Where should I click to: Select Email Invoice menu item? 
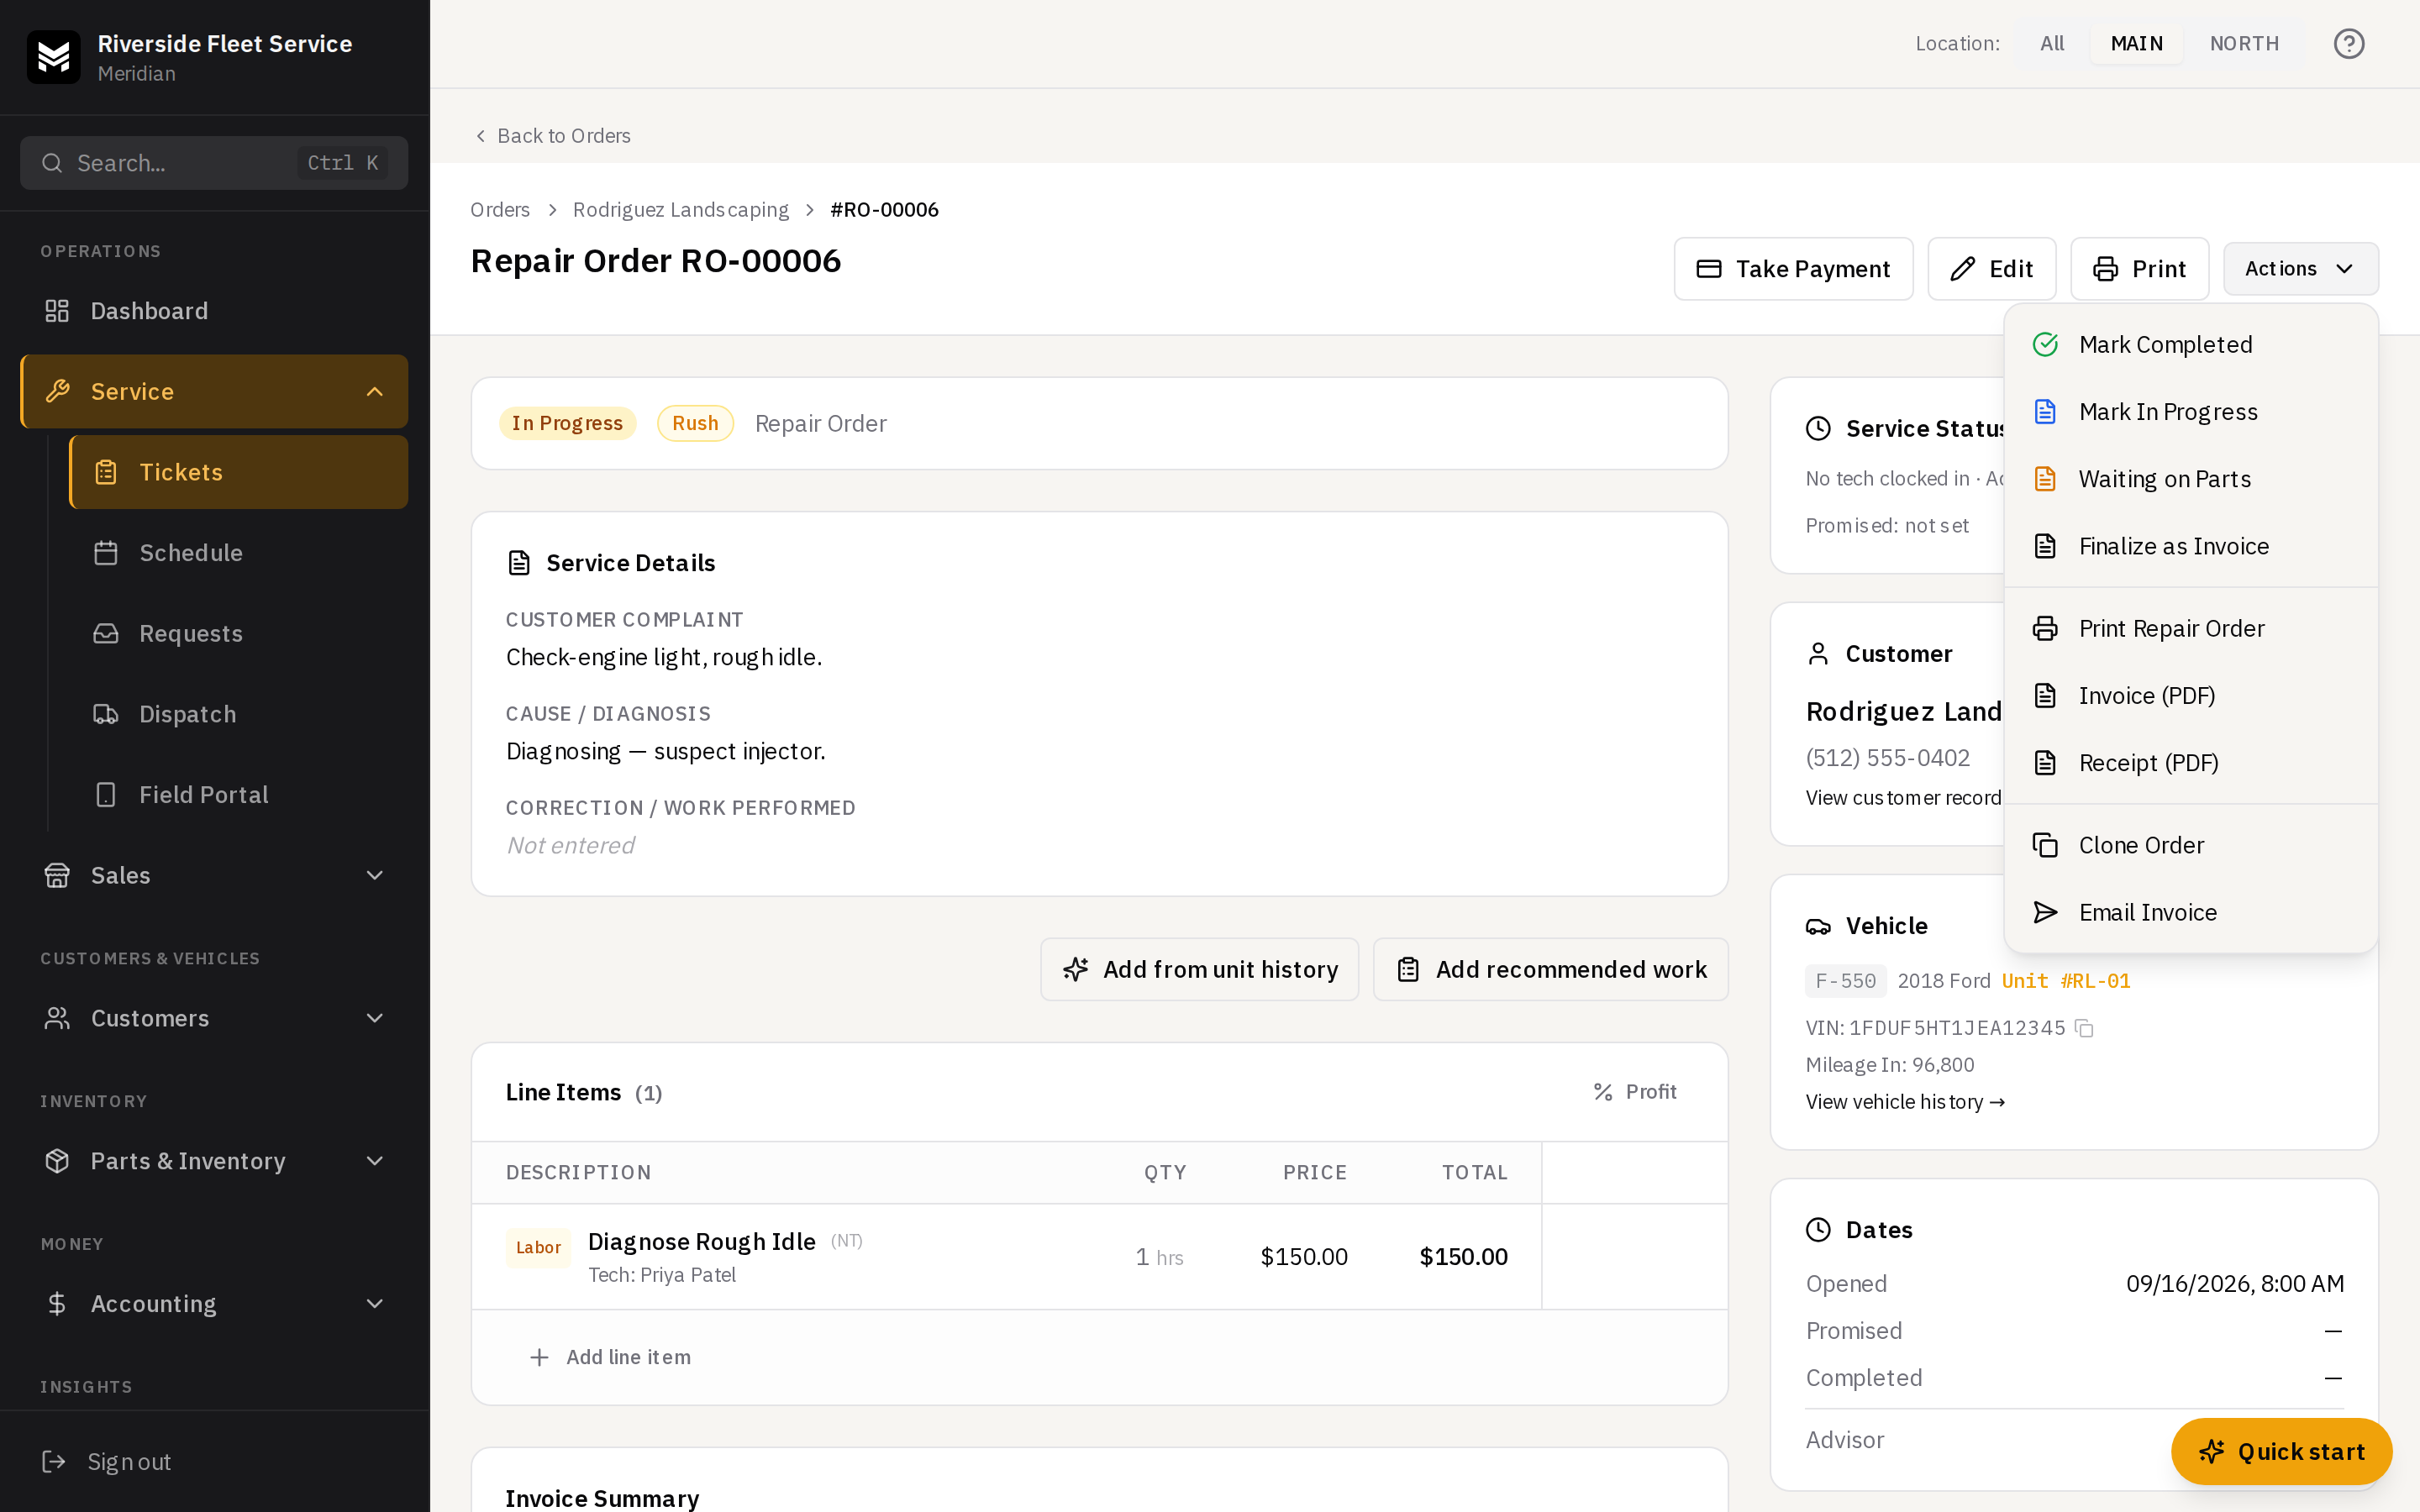click(2190, 912)
